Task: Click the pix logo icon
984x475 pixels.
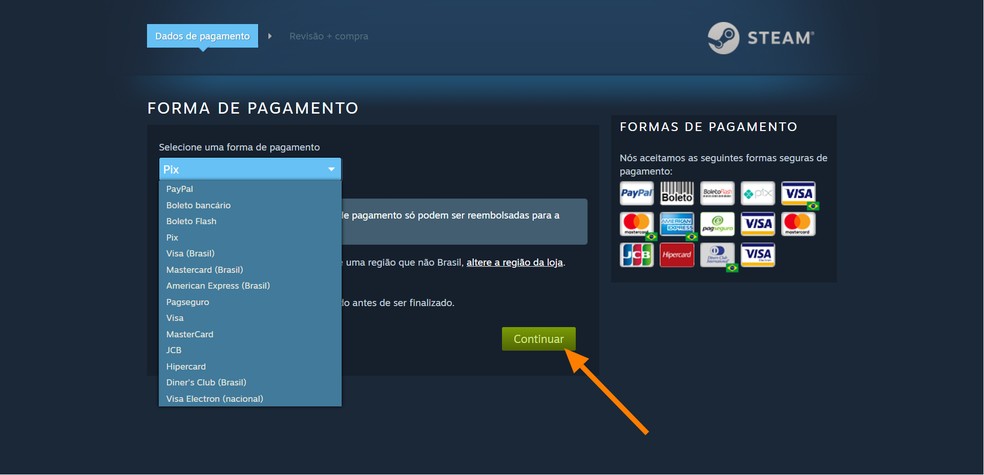Action: pyautogui.click(x=757, y=193)
